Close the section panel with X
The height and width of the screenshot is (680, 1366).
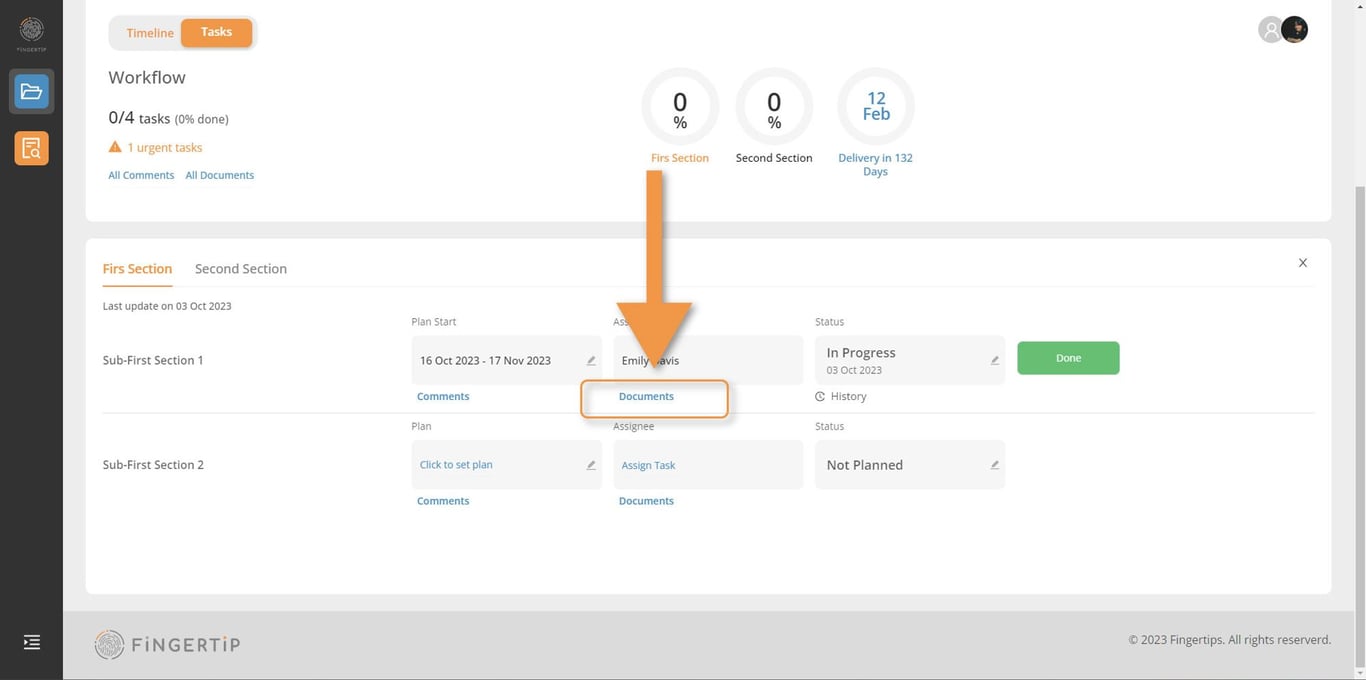click(1303, 263)
